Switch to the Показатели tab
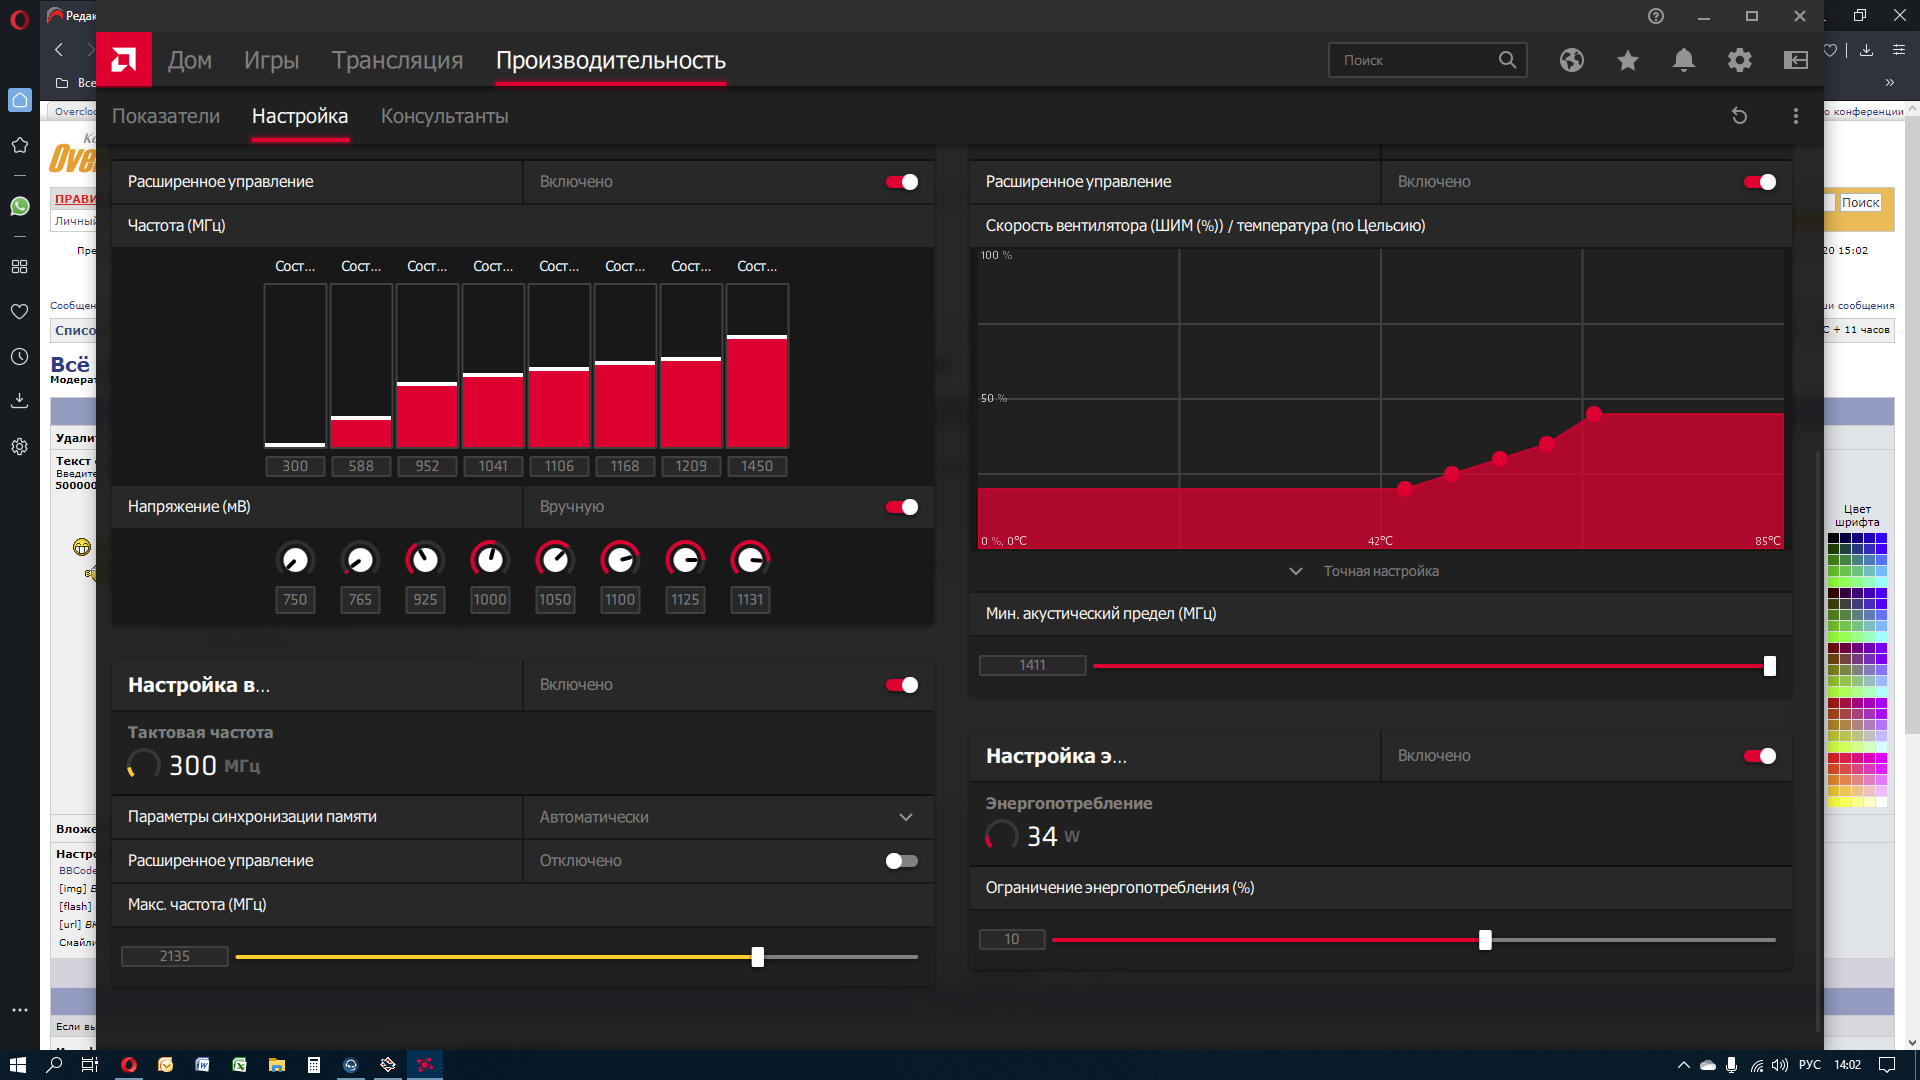The height and width of the screenshot is (1080, 1920). (x=166, y=116)
